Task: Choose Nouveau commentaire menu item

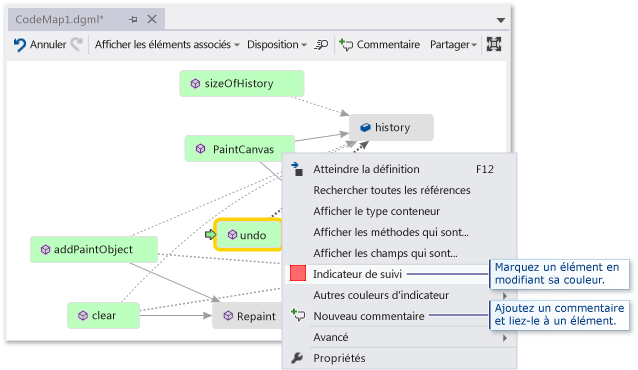Action: point(387,316)
